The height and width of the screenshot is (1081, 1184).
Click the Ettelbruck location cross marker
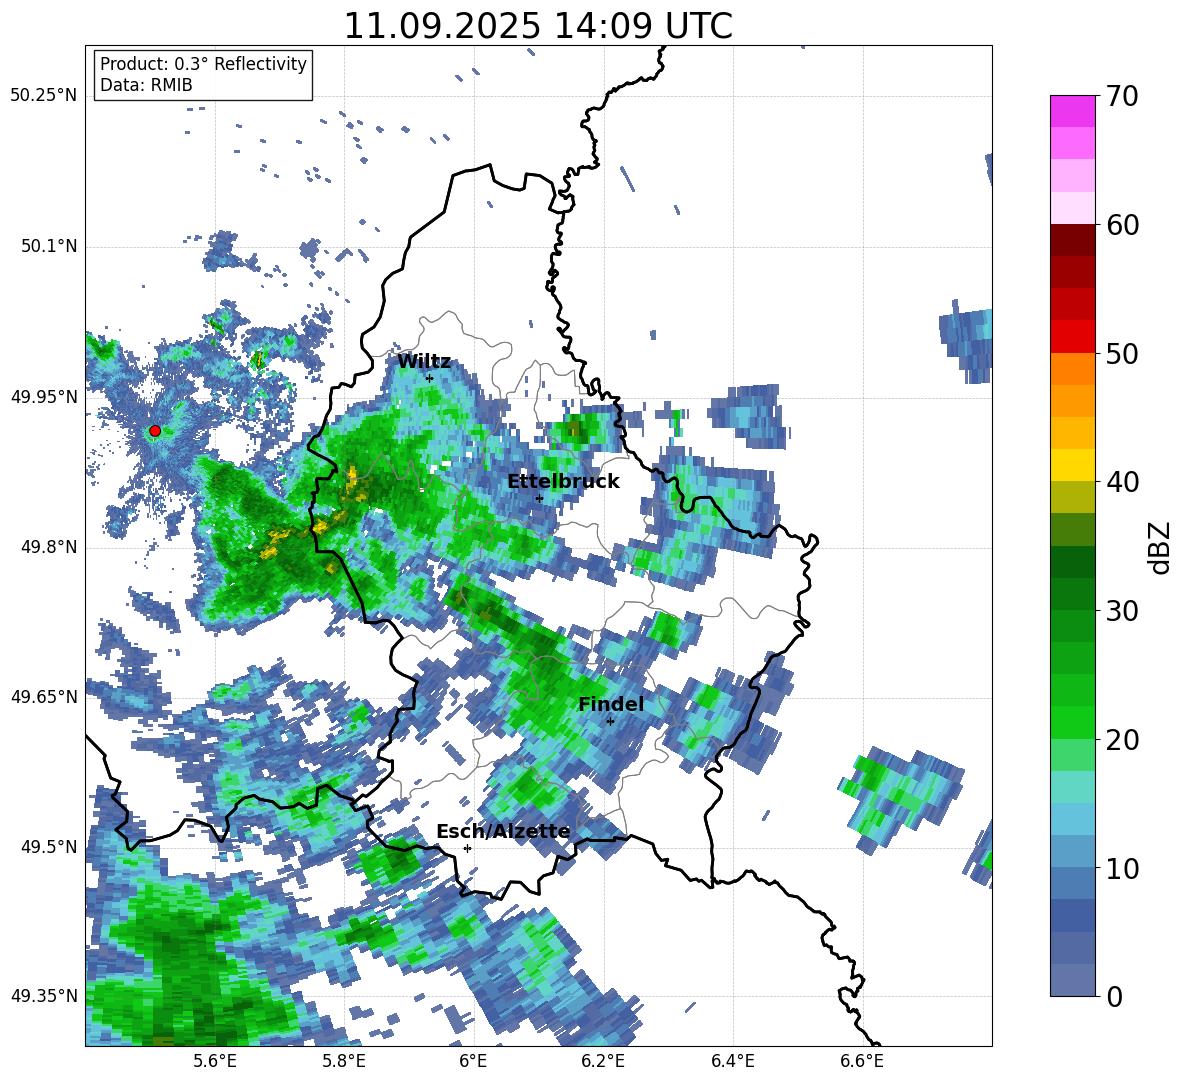pyautogui.click(x=539, y=499)
